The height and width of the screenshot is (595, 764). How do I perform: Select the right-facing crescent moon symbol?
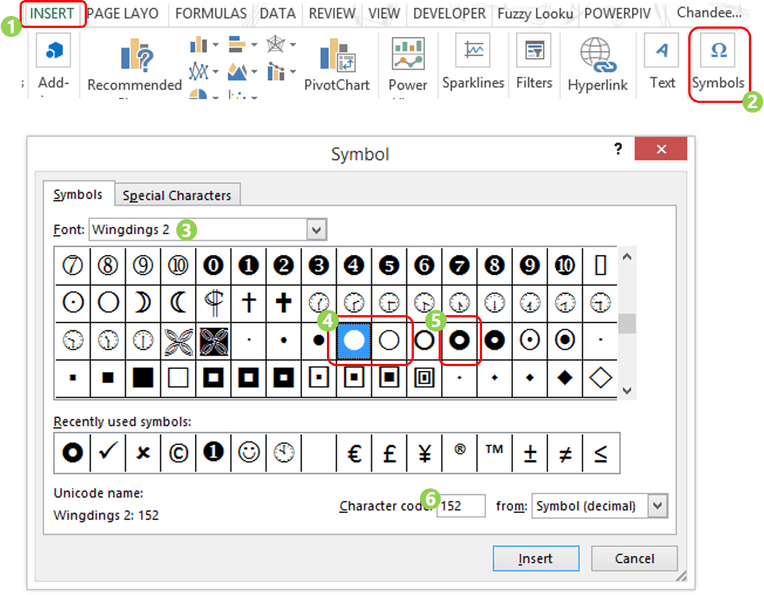[x=143, y=303]
